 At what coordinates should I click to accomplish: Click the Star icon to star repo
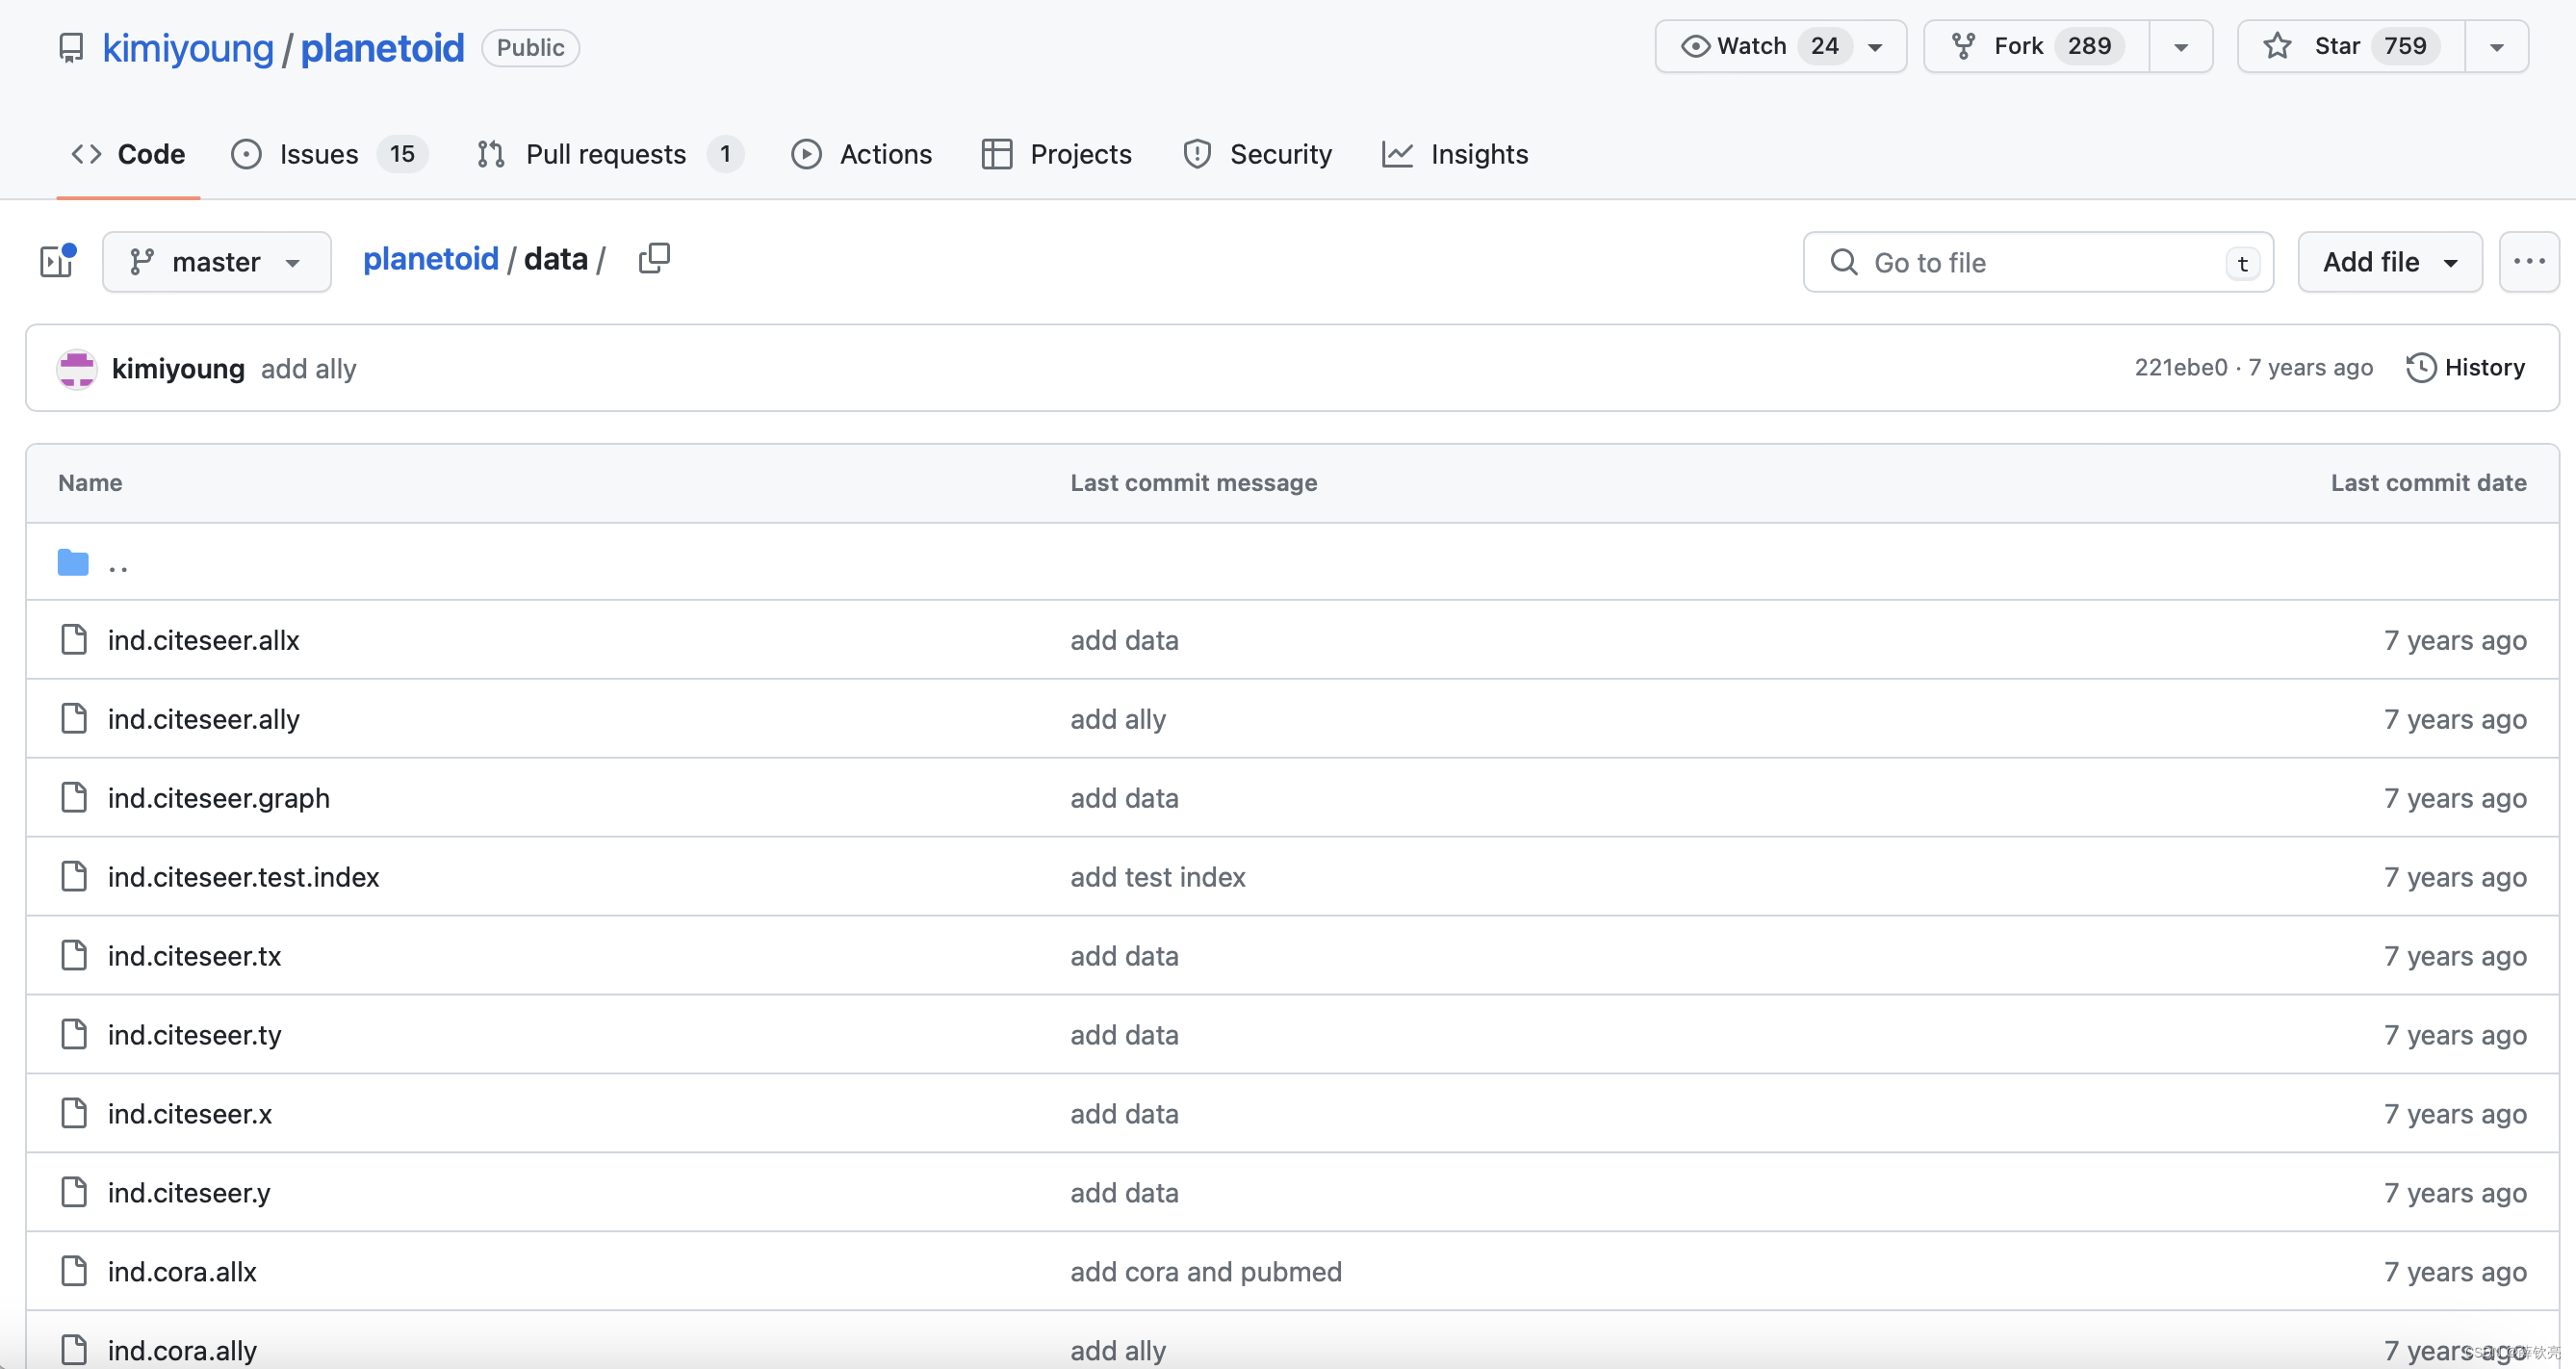pyautogui.click(x=2278, y=46)
